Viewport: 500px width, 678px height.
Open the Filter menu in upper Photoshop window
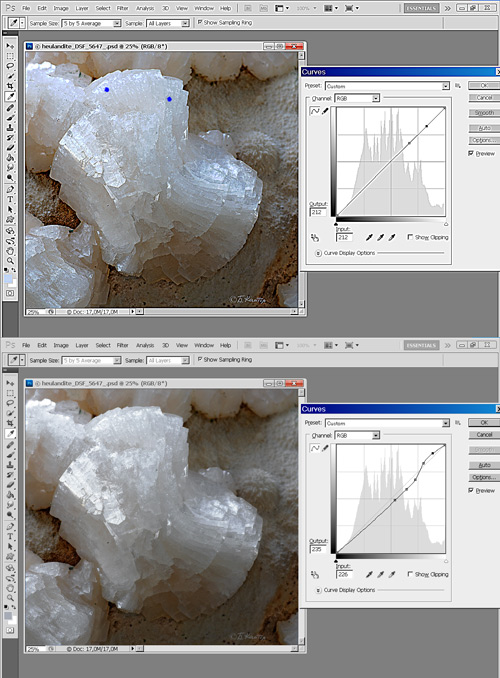123,8
